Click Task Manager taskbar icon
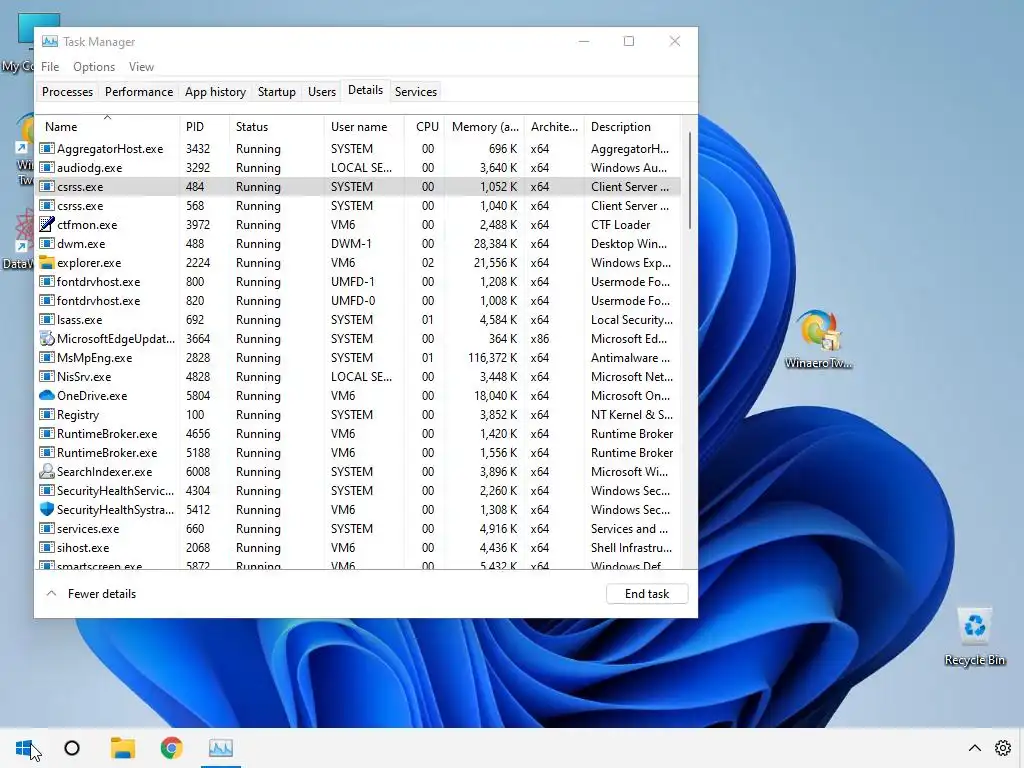1024x768 pixels. click(221, 748)
